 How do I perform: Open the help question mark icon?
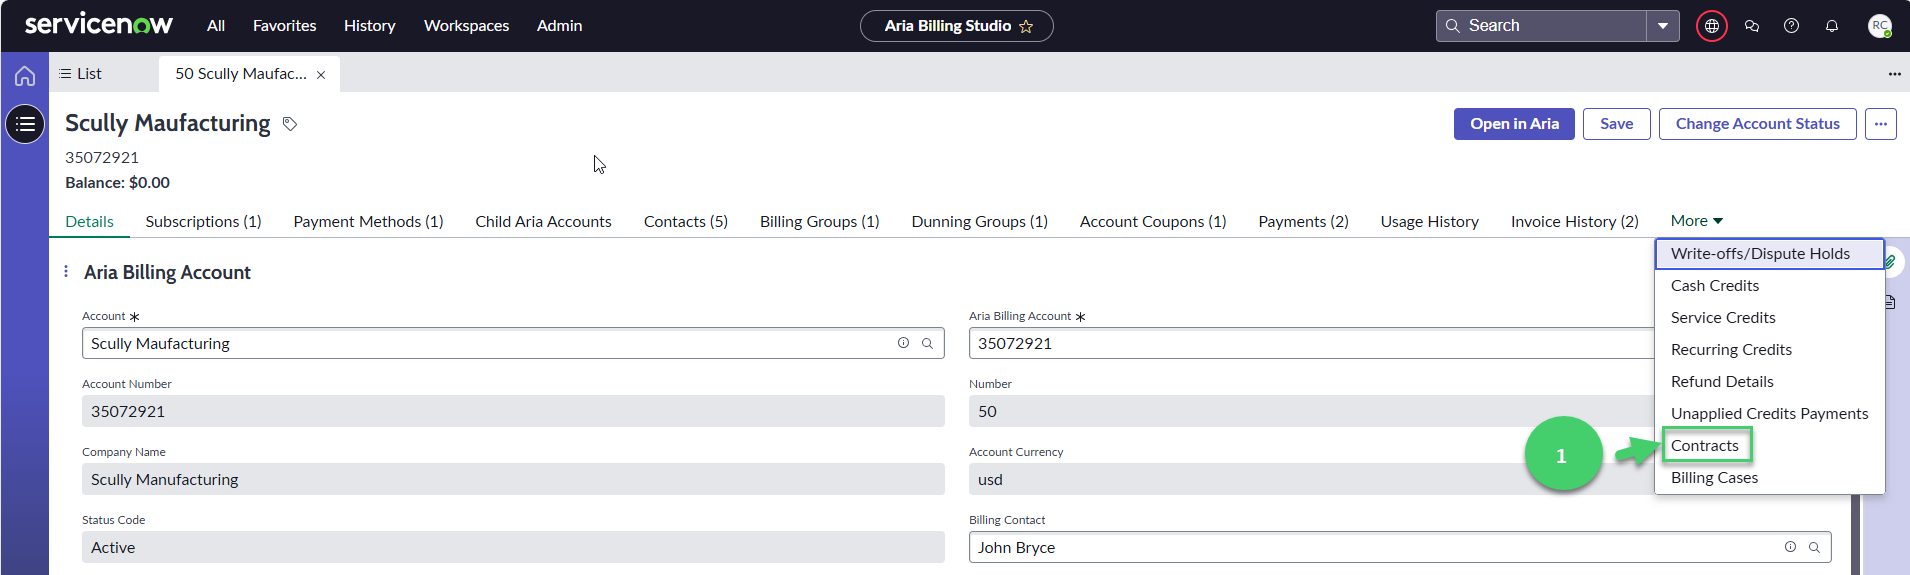click(1792, 26)
